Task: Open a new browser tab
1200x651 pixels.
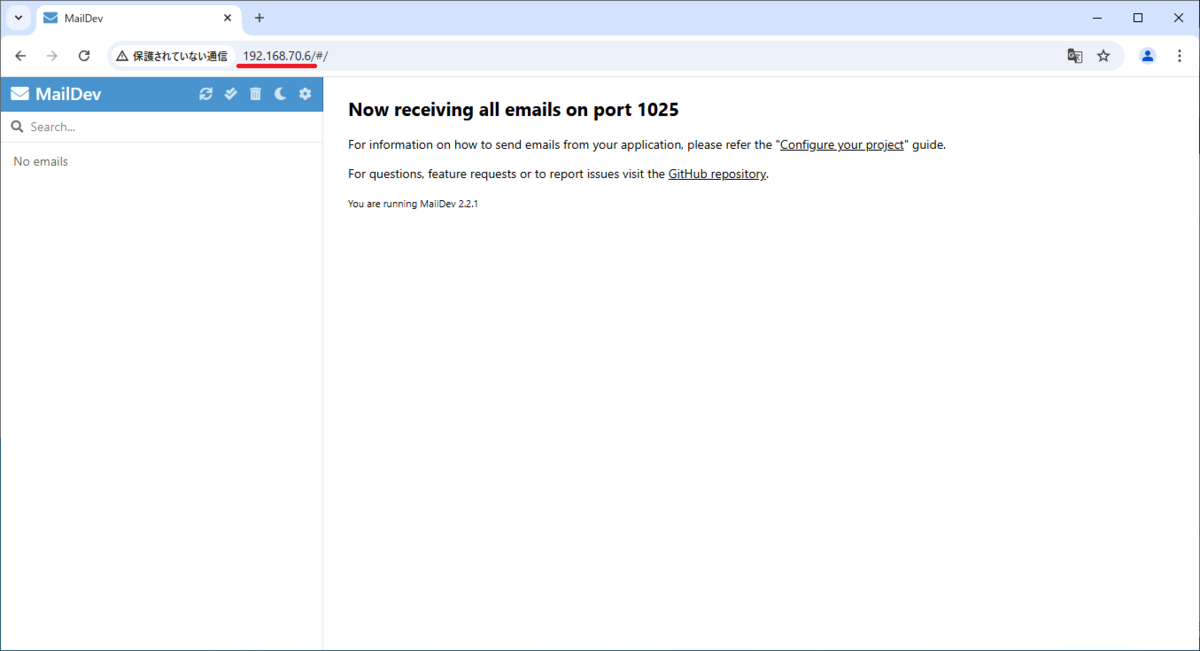Action: 259,18
